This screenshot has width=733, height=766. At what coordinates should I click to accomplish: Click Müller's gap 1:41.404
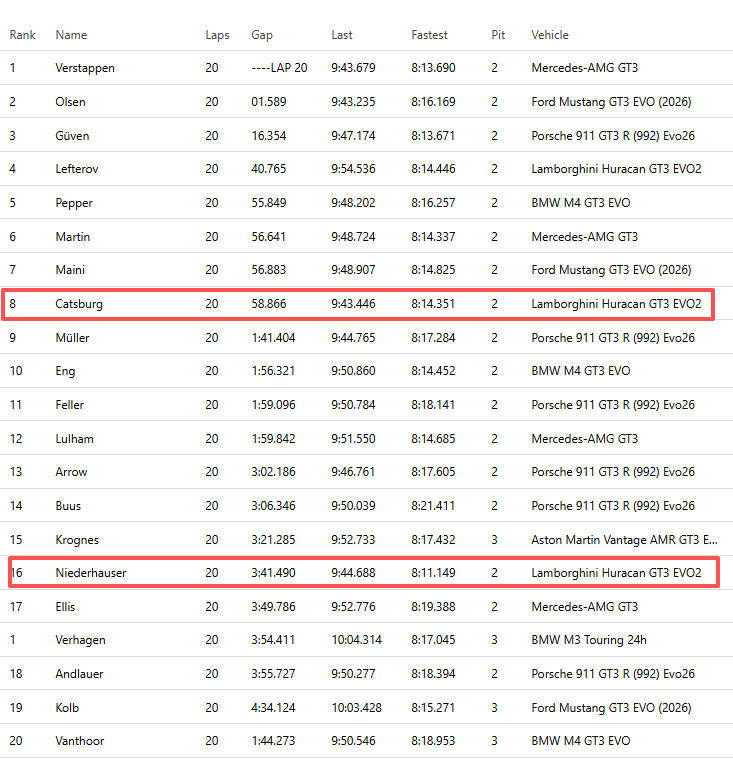[x=273, y=338]
